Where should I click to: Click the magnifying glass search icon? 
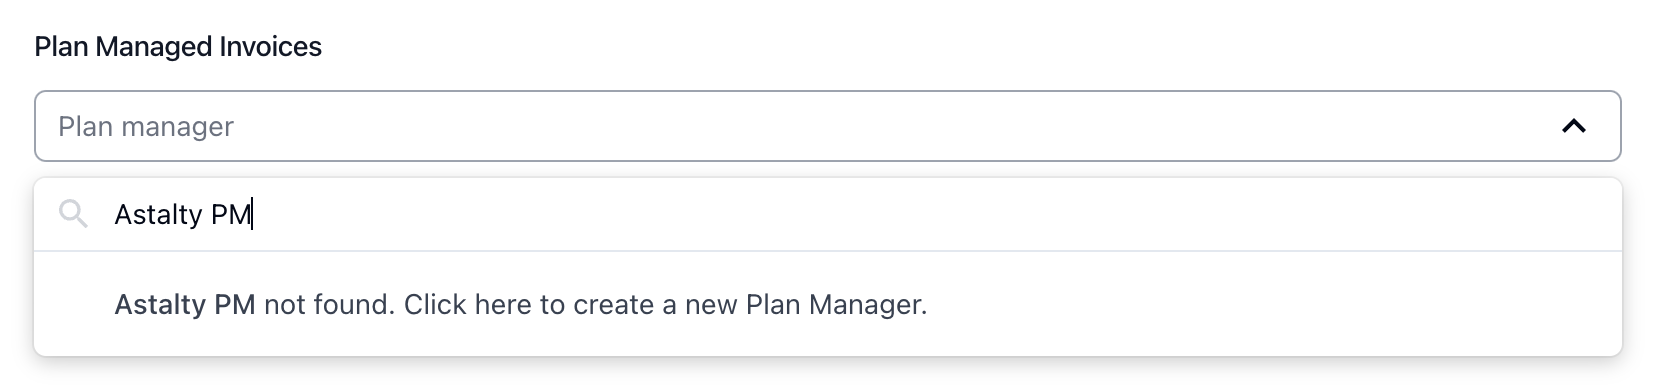click(x=73, y=213)
